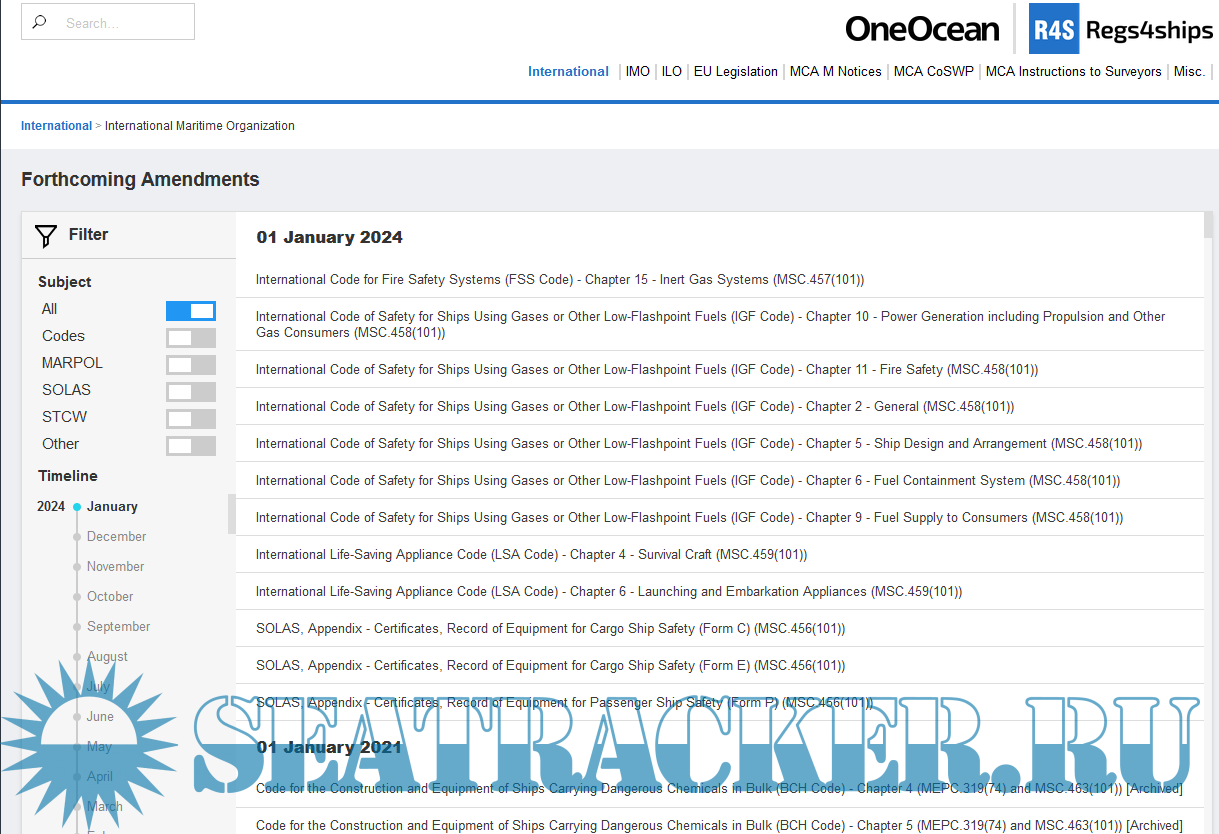This screenshot has height=834, width=1219.
Task: Open the MCA M Notices menu
Action: pos(835,72)
